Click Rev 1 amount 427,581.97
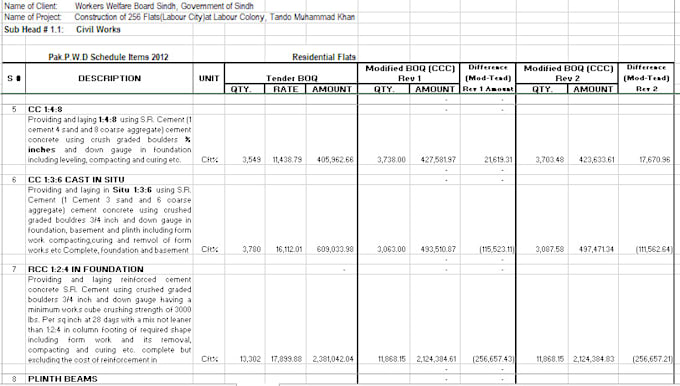The image size is (680, 386). [x=438, y=160]
